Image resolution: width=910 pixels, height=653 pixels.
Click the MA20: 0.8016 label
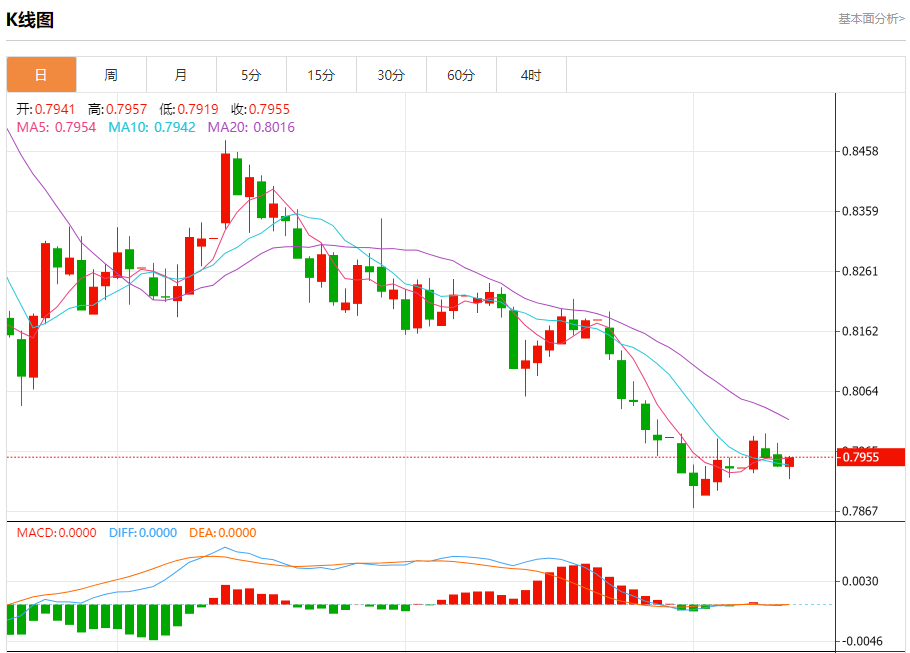click(251, 127)
